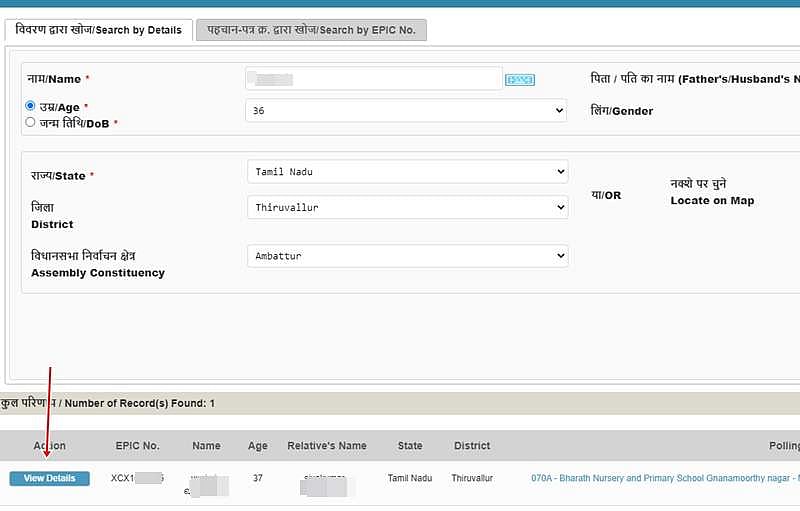800x511 pixels.
Task: Click the Age column header in results
Action: [257, 446]
